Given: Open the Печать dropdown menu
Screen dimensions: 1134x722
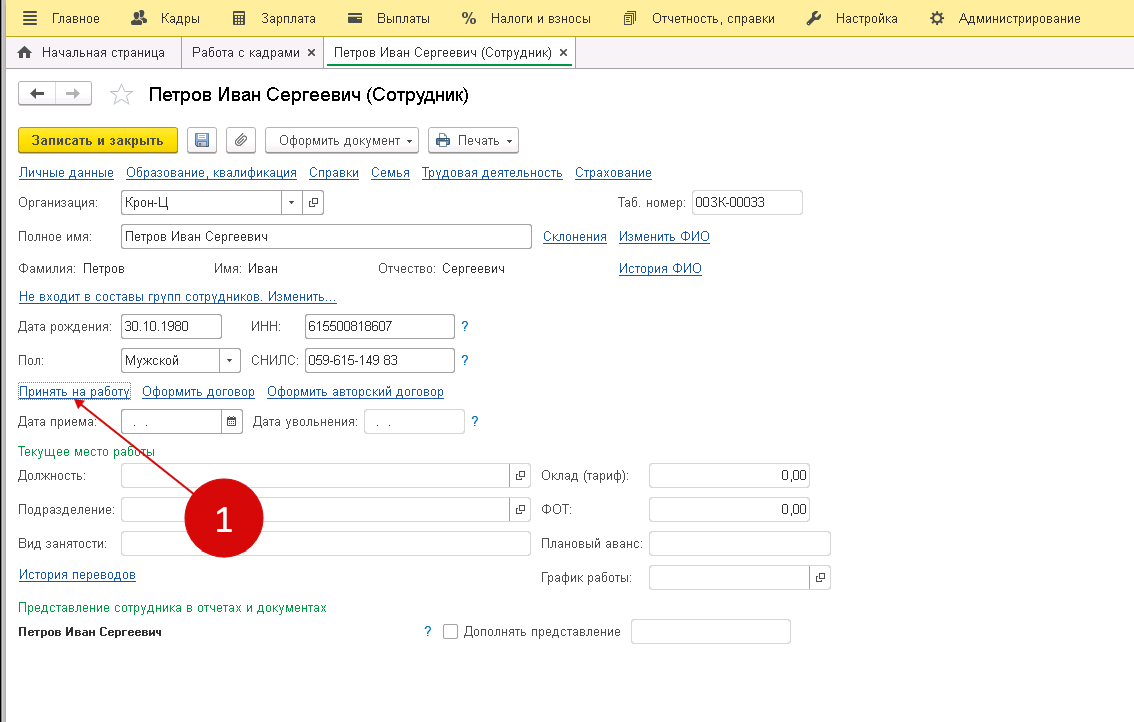Looking at the screenshot, I should 473,141.
